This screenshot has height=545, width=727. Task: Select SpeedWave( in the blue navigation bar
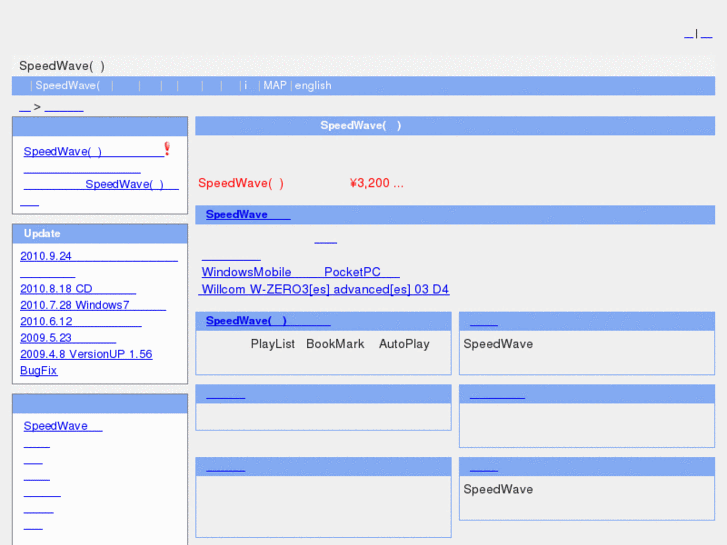pos(68,85)
